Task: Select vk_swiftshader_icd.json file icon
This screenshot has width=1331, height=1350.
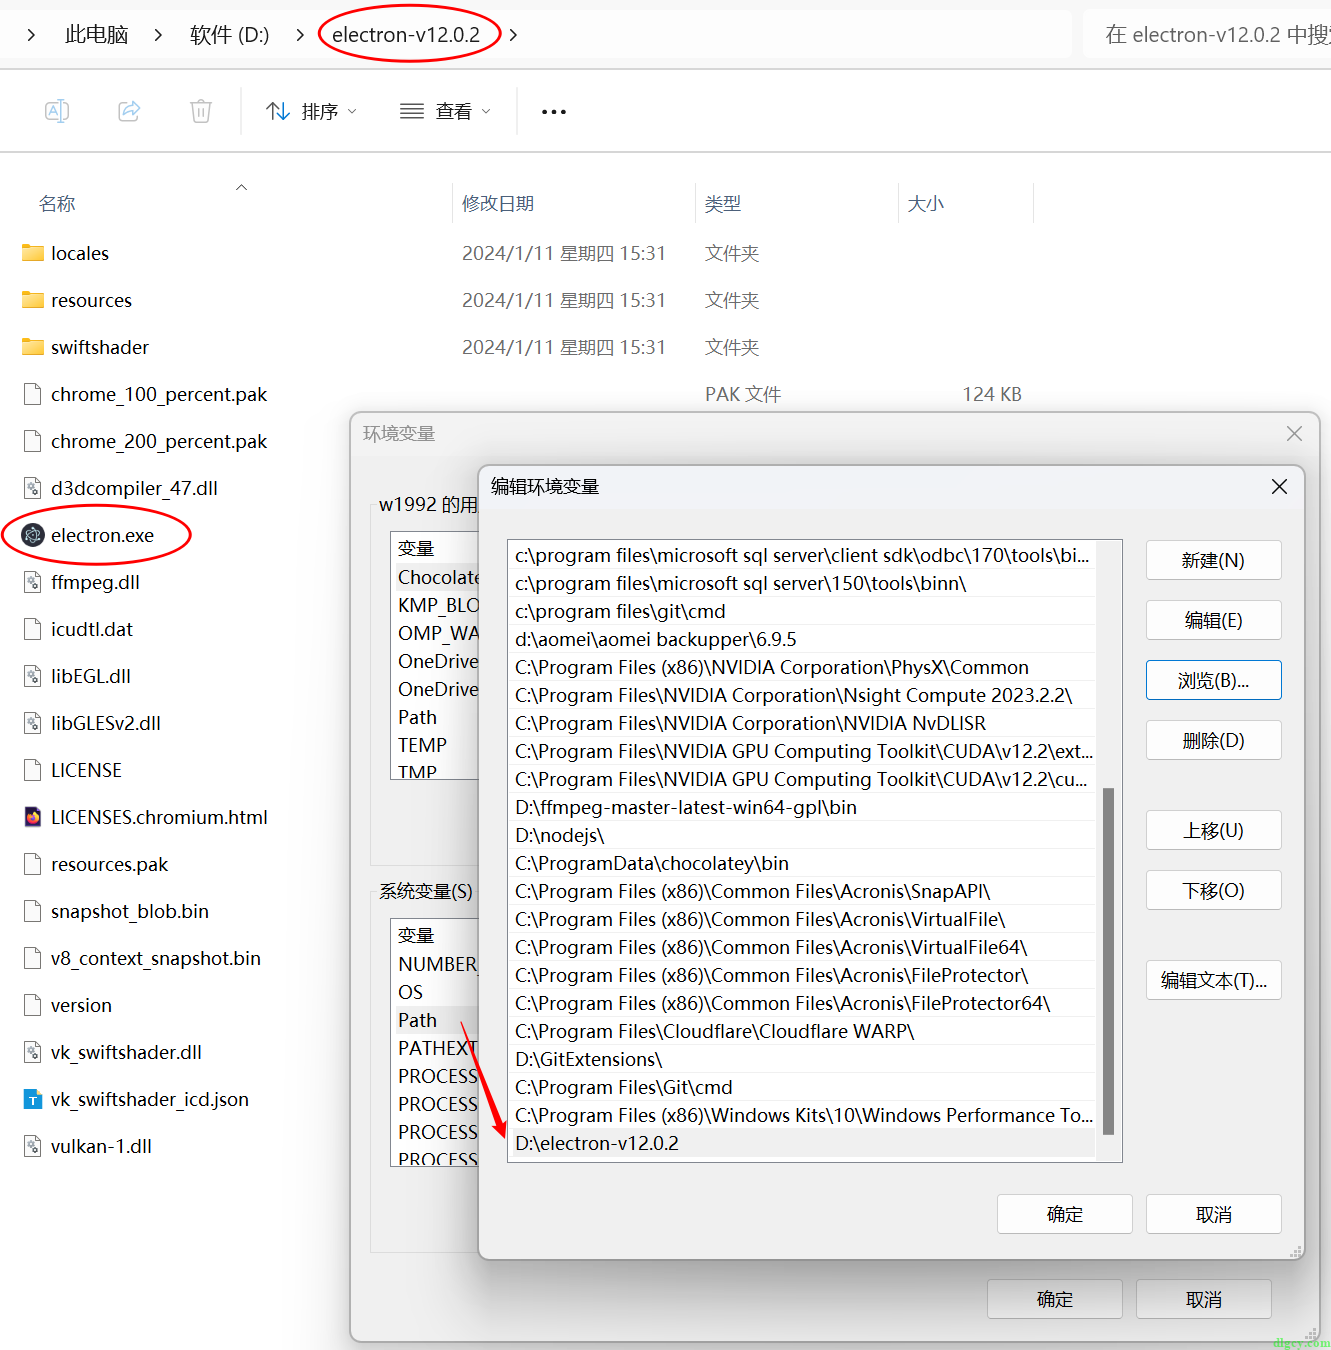Action: 33,1099
